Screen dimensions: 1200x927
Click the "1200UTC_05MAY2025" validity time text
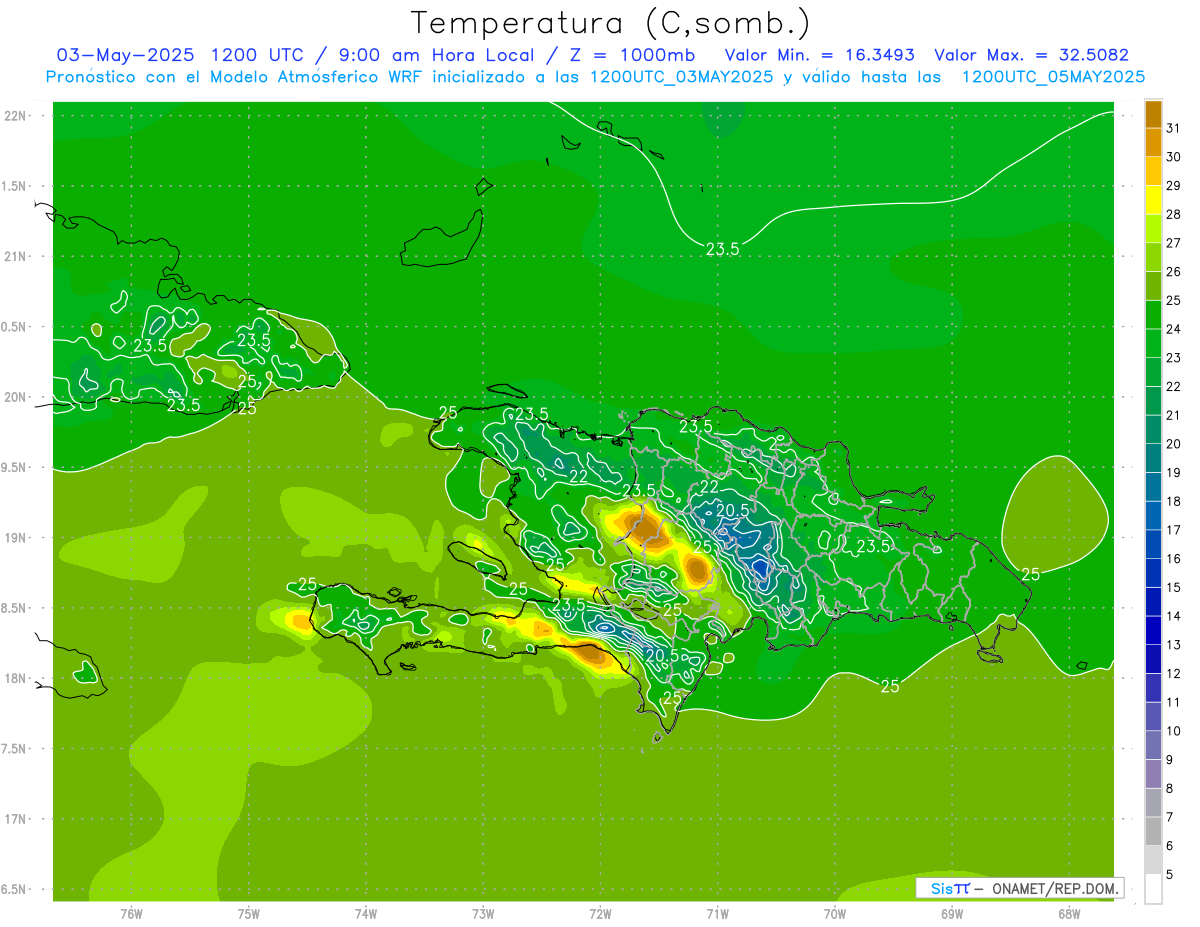(x=1053, y=77)
